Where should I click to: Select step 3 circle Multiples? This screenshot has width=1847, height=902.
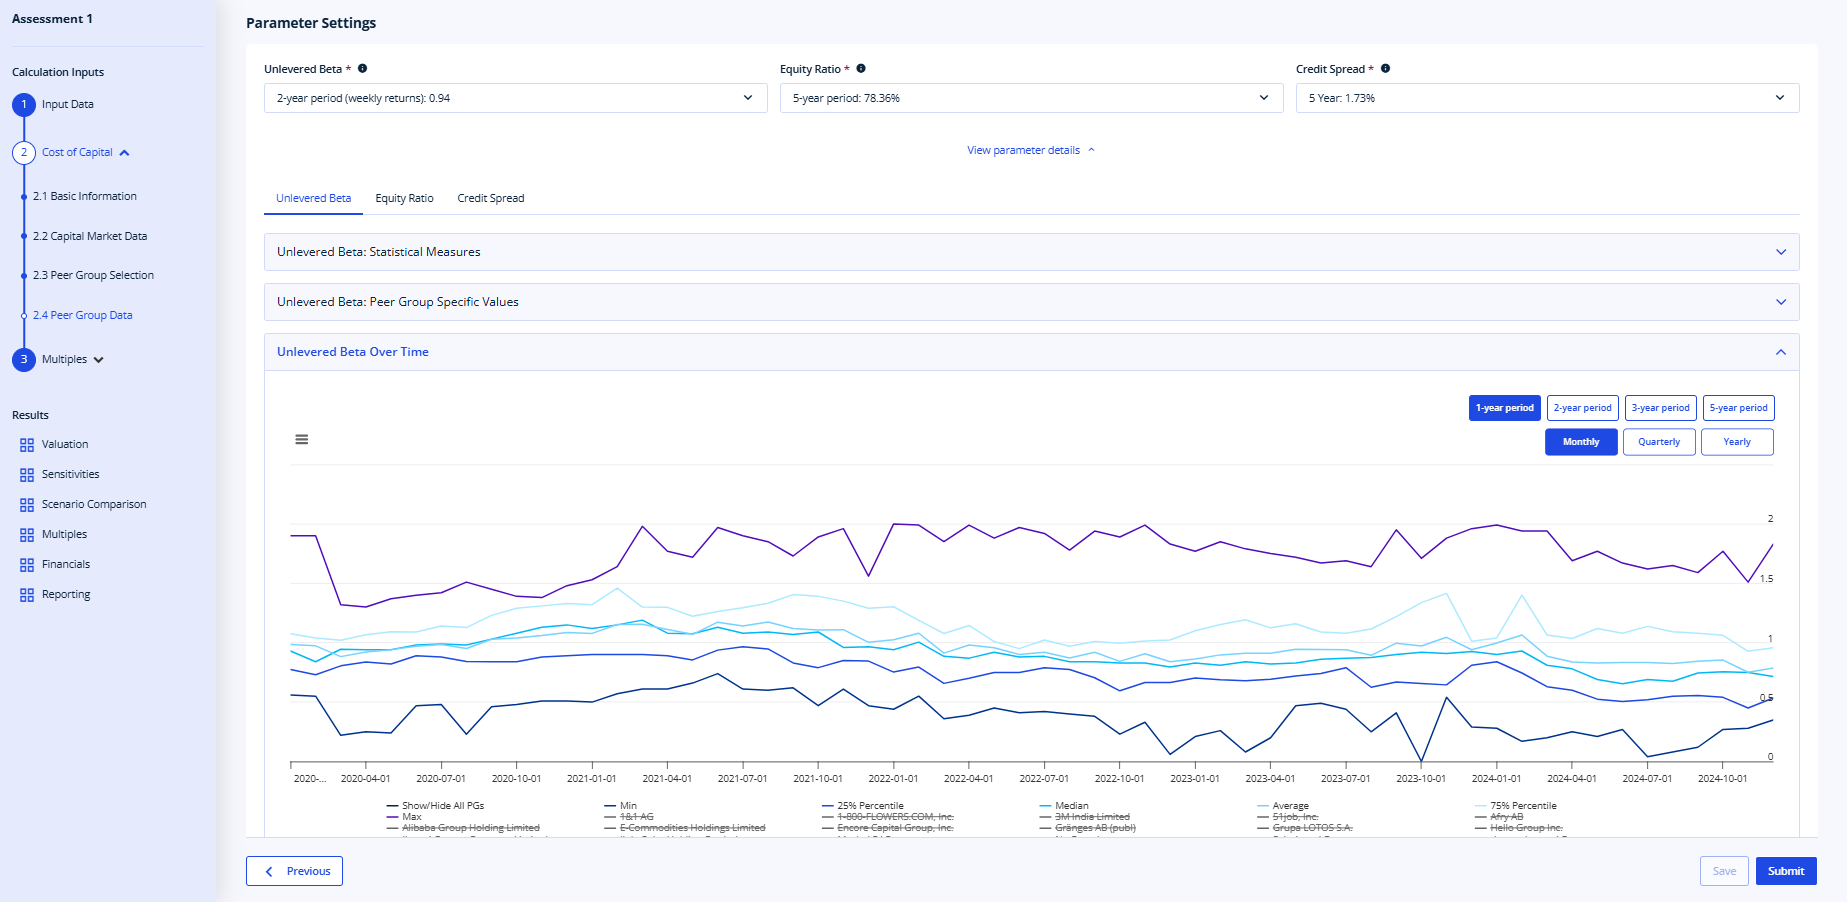(24, 359)
